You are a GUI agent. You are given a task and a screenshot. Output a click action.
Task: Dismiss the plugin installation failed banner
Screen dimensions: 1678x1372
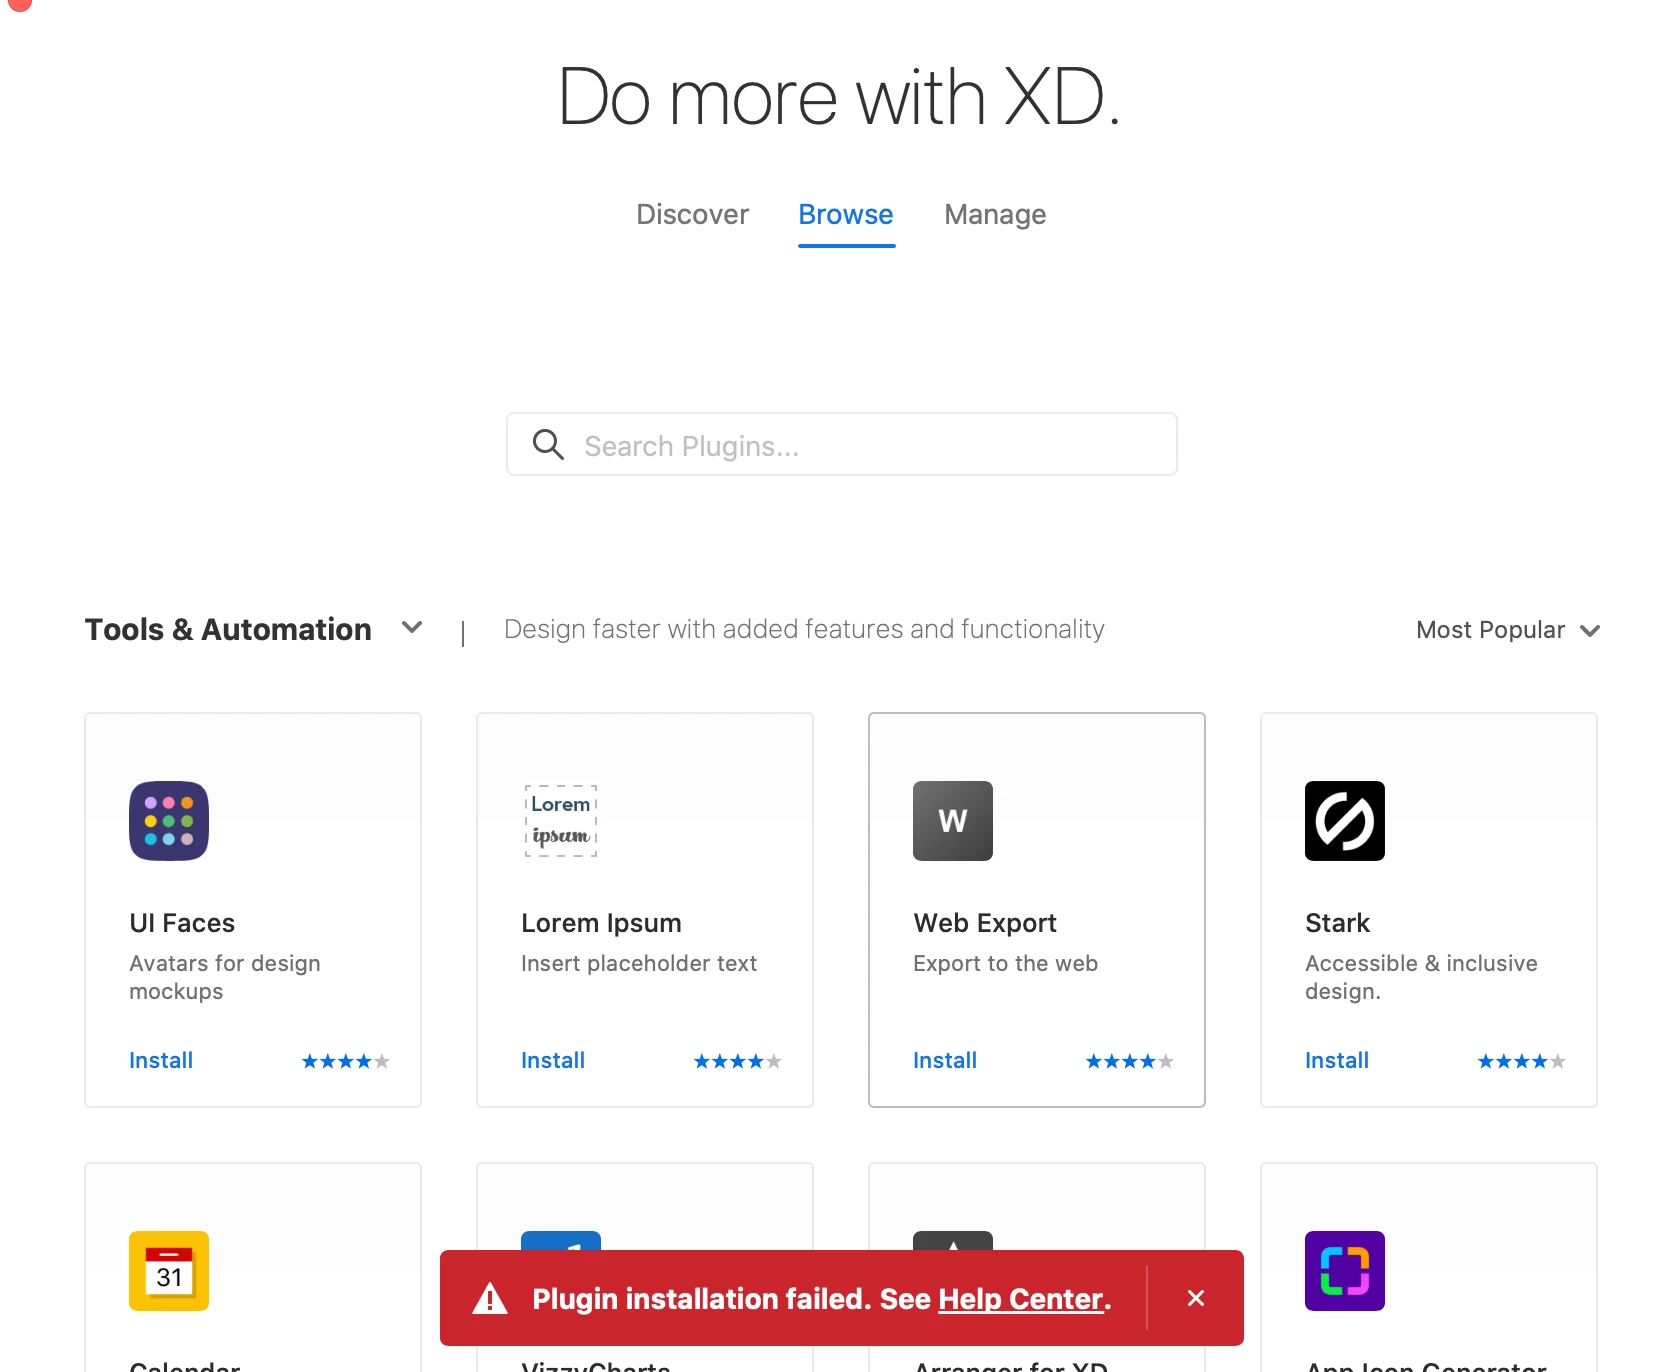(1196, 1298)
